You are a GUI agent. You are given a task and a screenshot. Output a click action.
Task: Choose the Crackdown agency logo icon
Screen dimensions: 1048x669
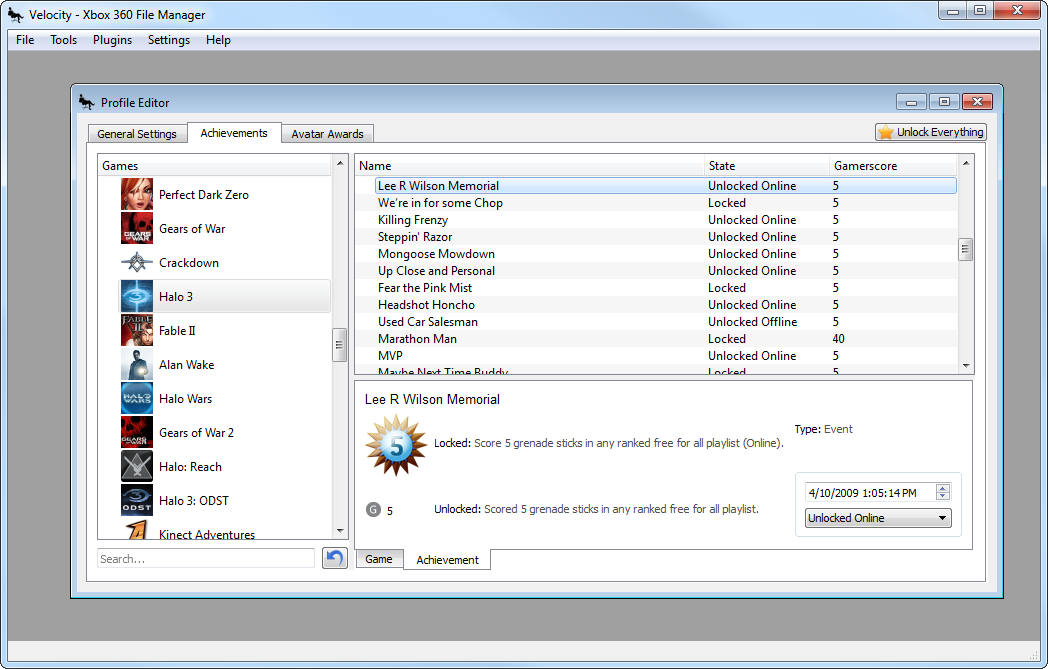point(136,263)
